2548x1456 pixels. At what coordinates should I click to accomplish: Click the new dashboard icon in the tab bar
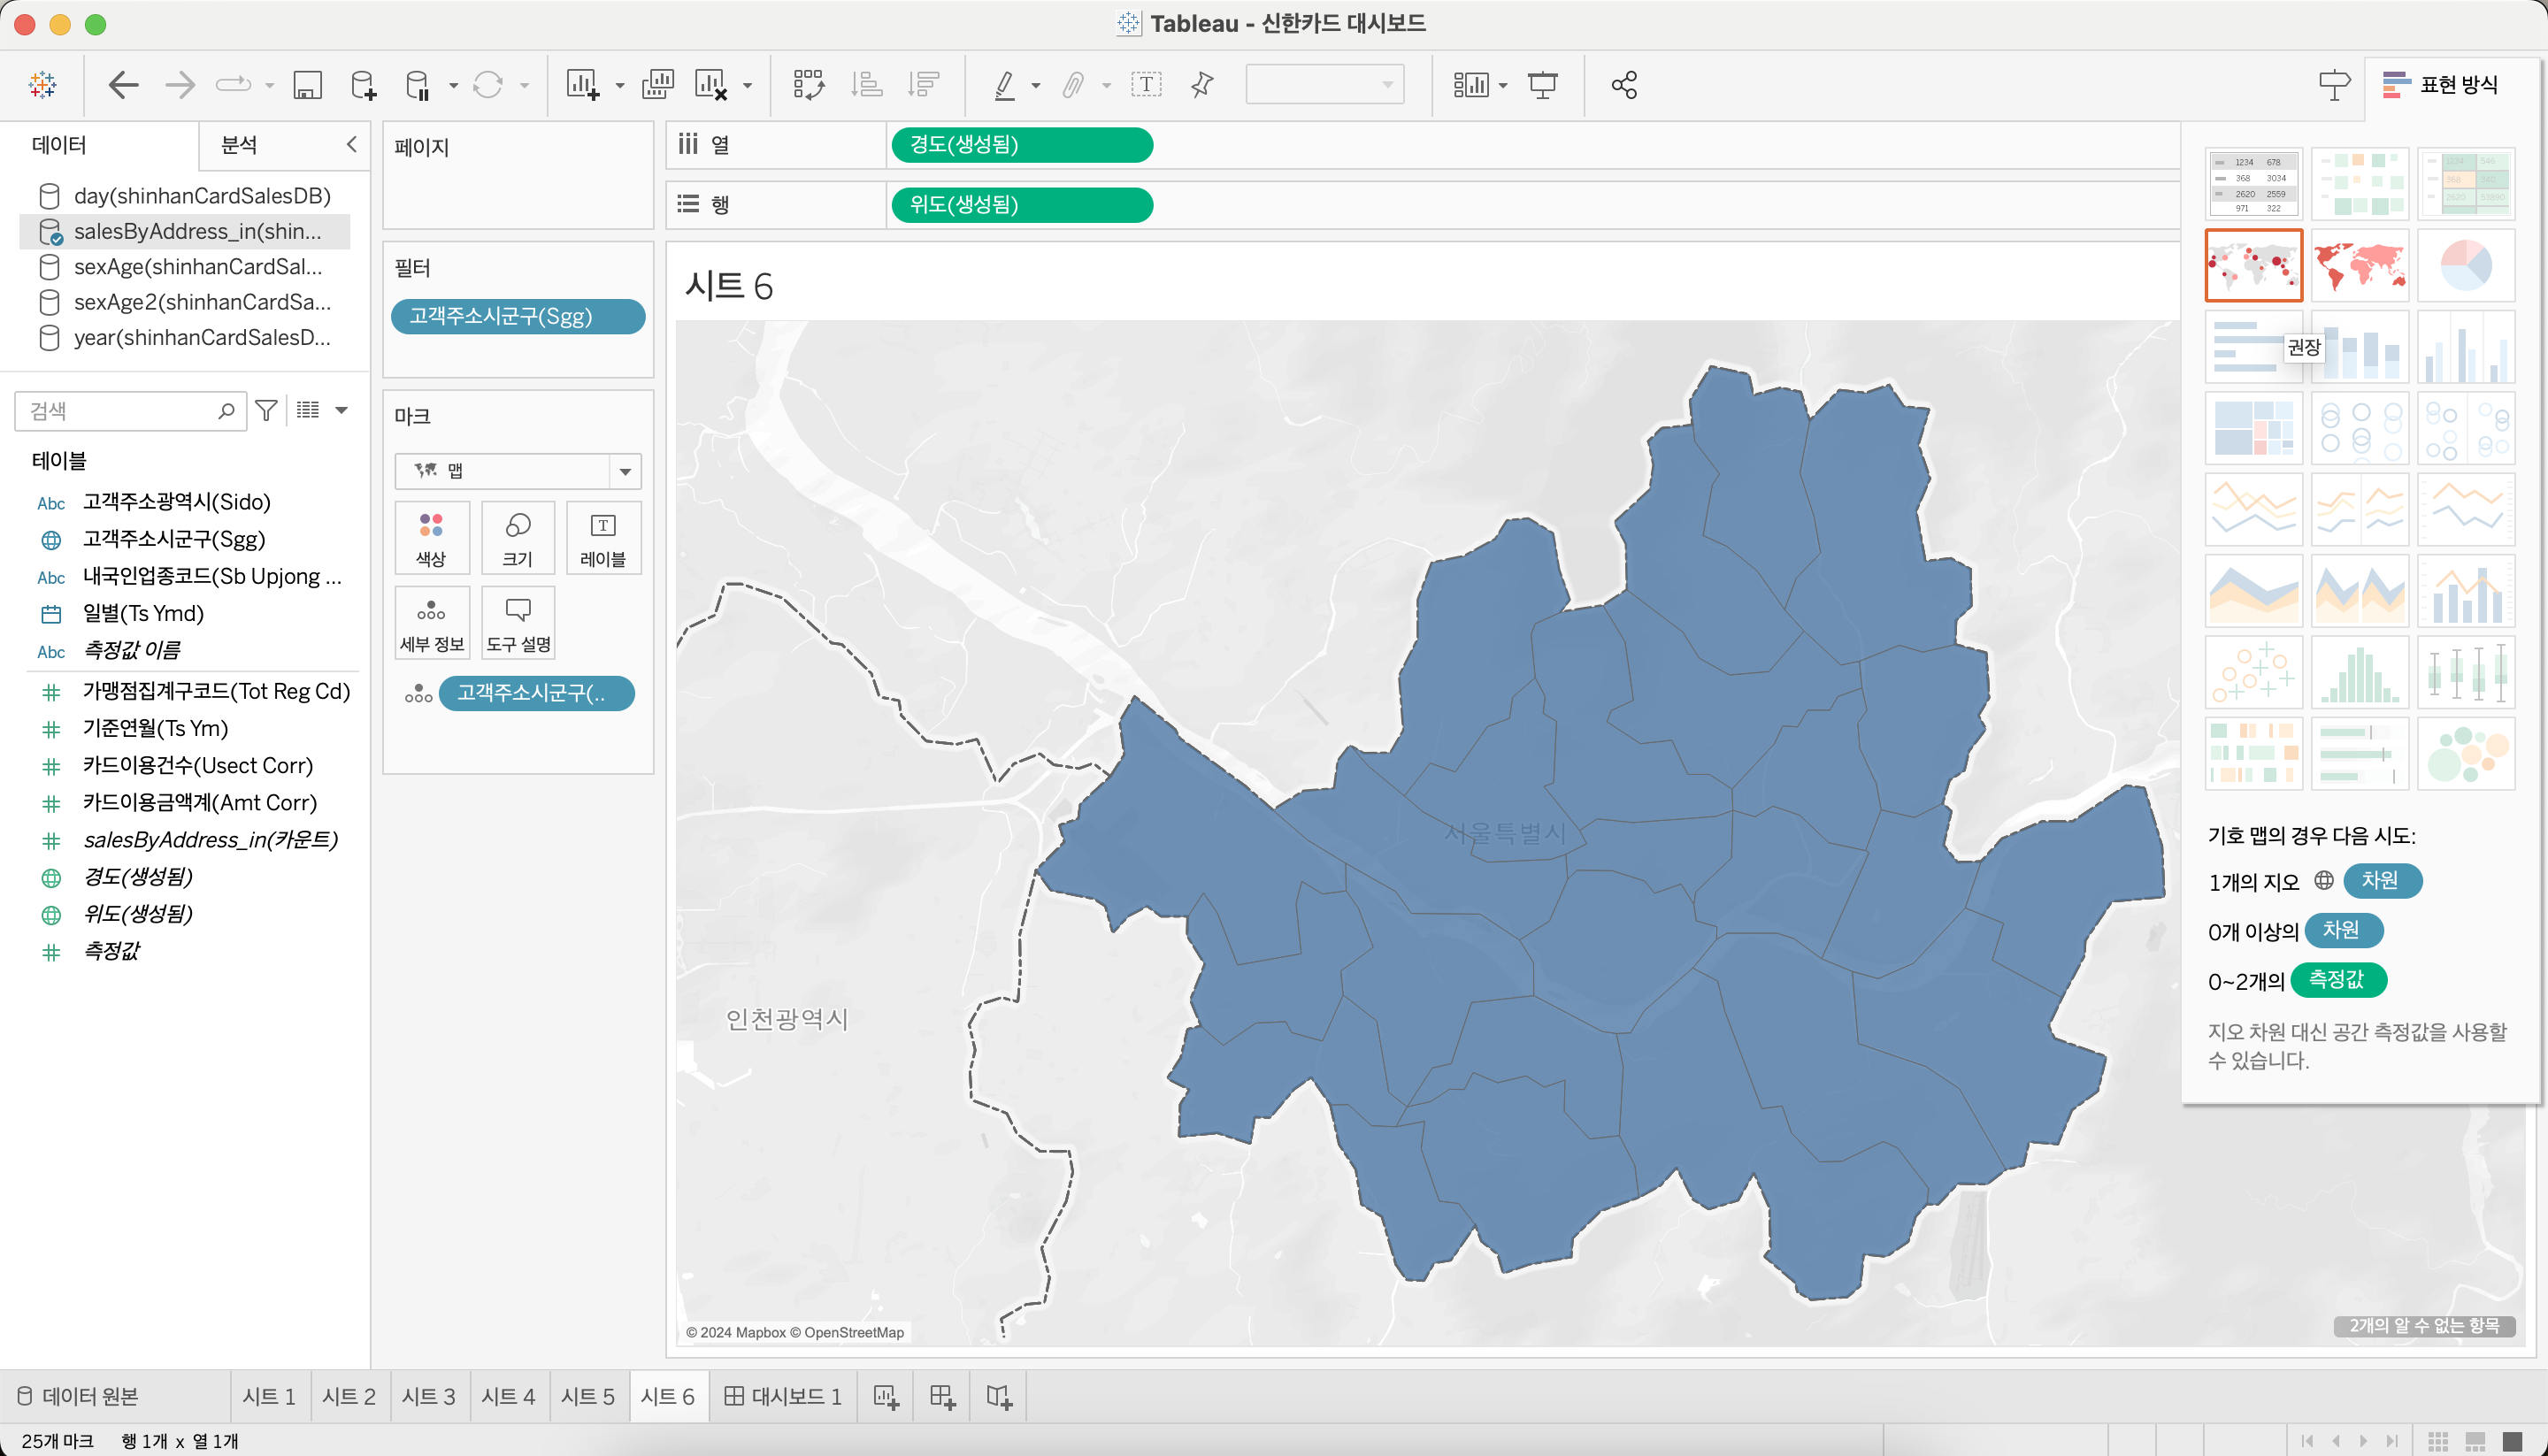click(x=942, y=1397)
